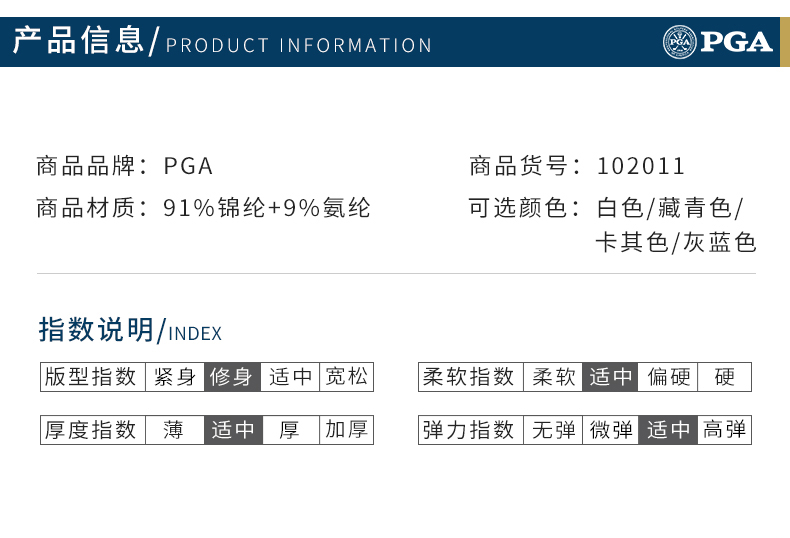Viewport: 790px width, 538px height.
Task: Choose 宽松 in the fit index
Action: [x=347, y=377]
